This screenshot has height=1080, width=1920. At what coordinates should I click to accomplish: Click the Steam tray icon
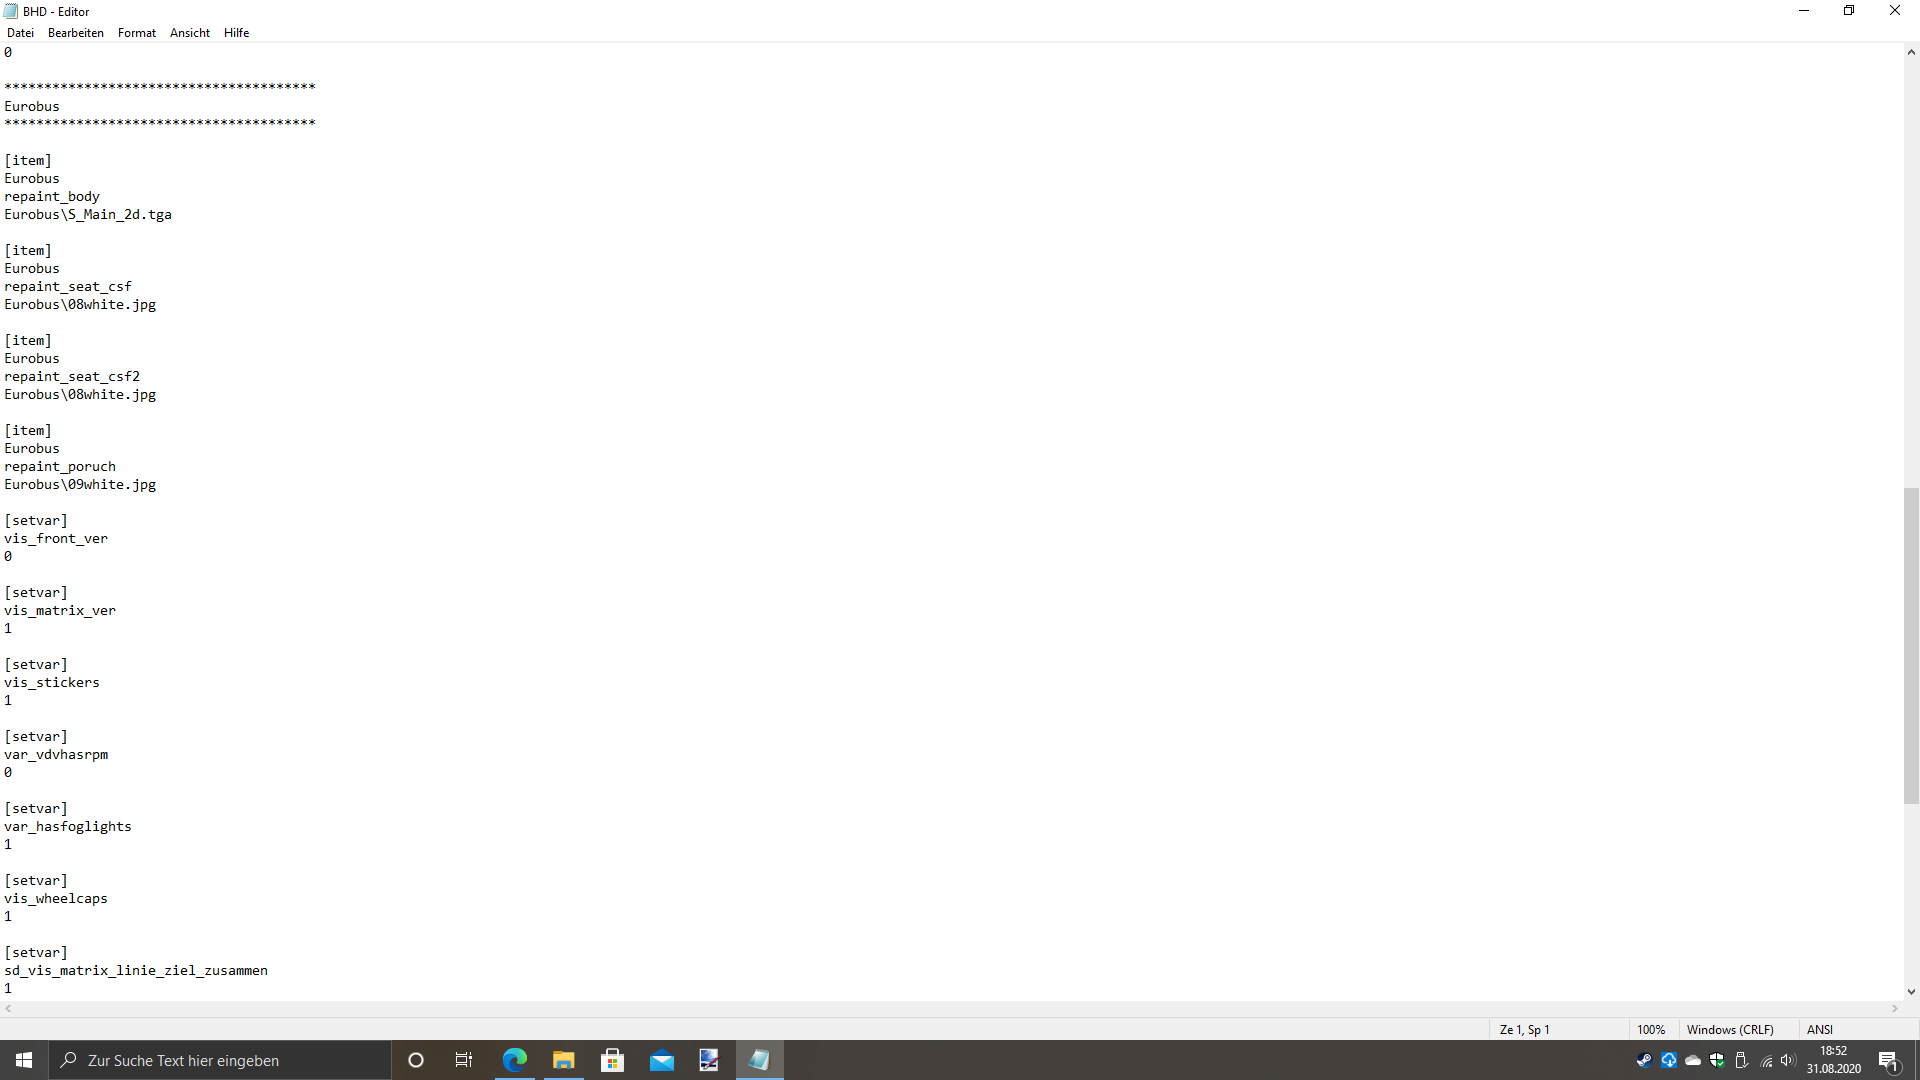pyautogui.click(x=1644, y=1060)
